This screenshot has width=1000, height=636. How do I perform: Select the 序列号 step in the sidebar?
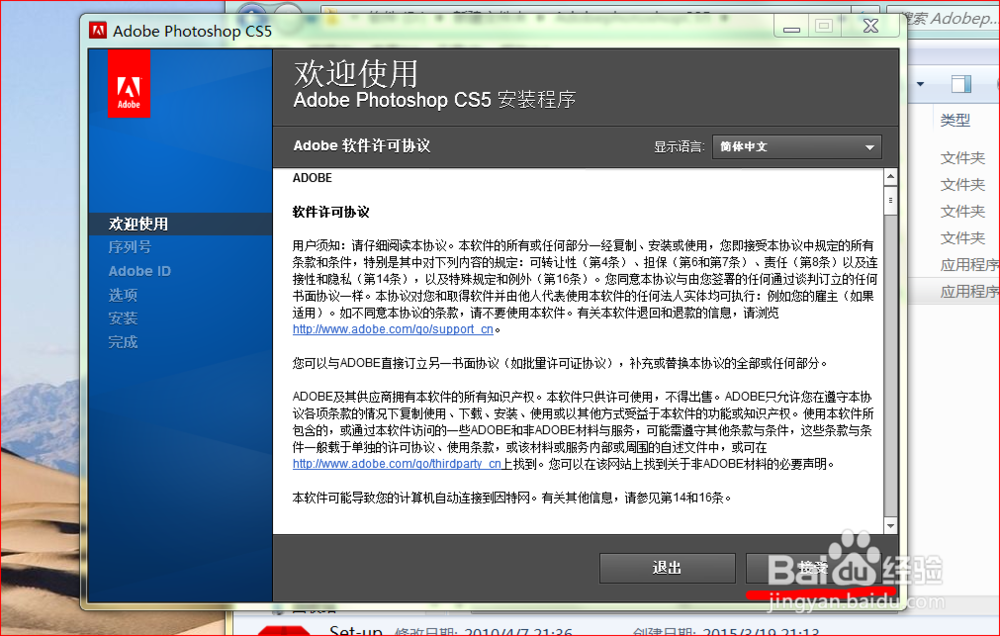(x=129, y=247)
